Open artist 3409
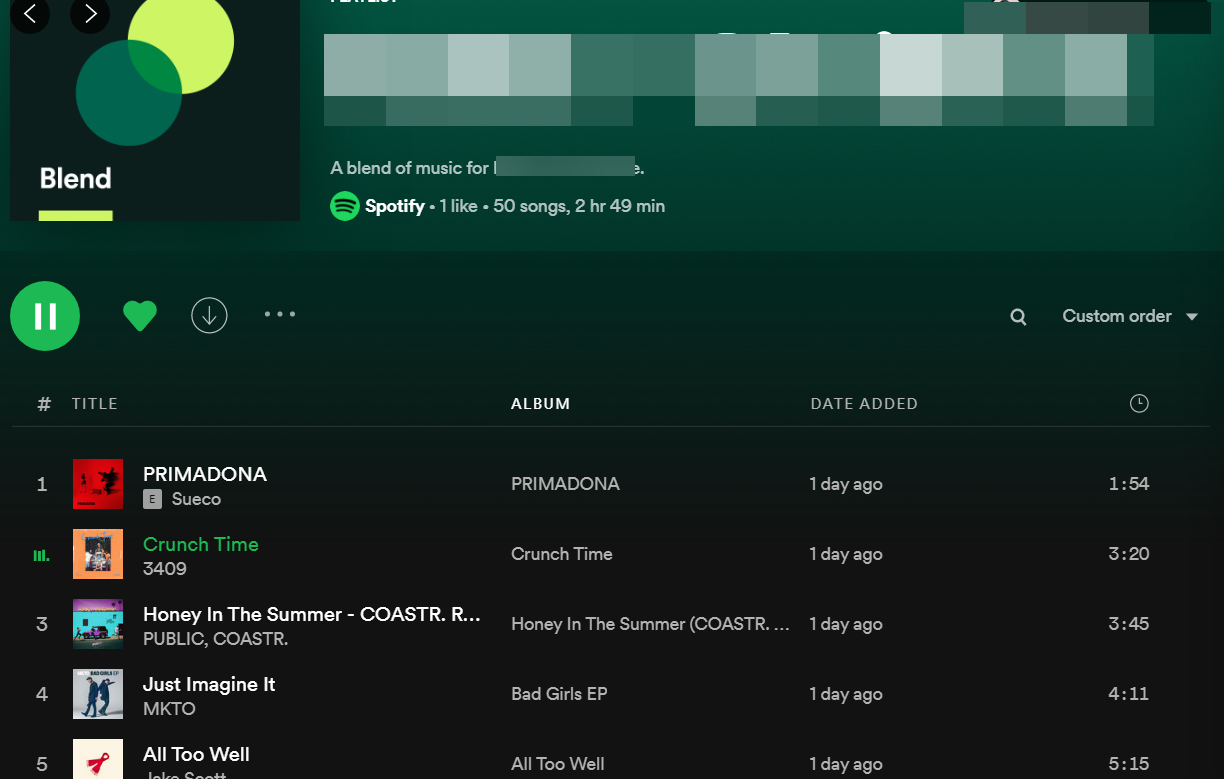The width and height of the screenshot is (1224, 779). pyautogui.click(x=165, y=569)
